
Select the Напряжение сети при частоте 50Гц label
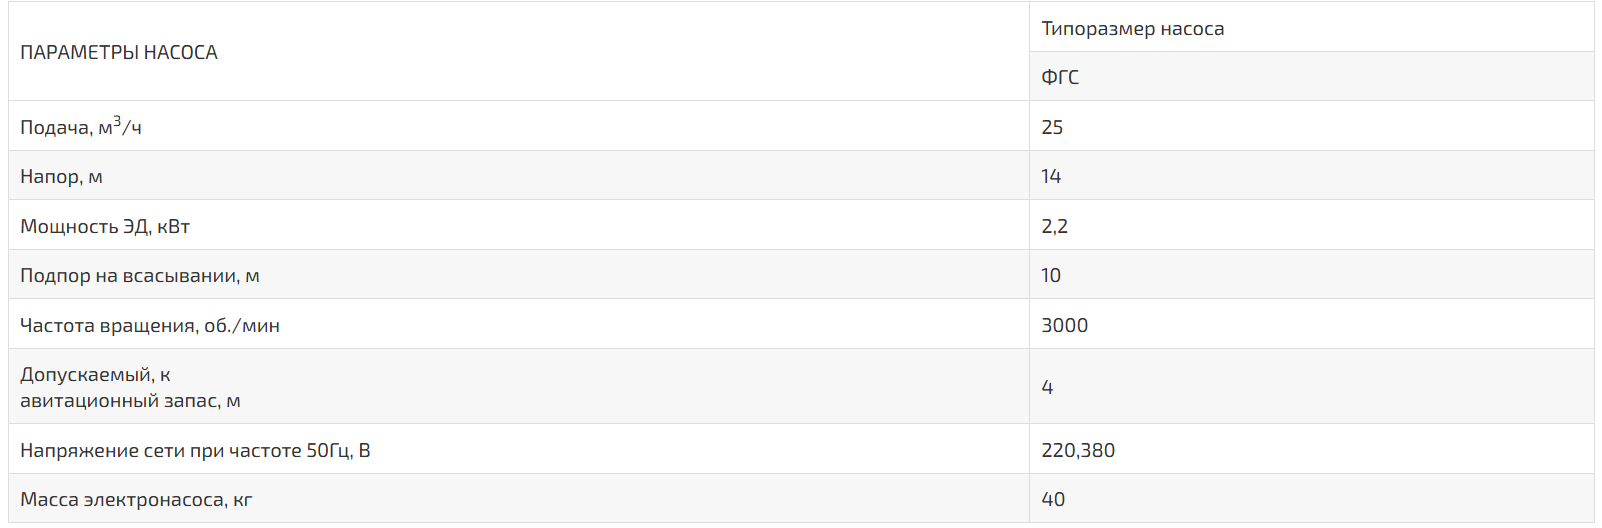click(x=195, y=450)
